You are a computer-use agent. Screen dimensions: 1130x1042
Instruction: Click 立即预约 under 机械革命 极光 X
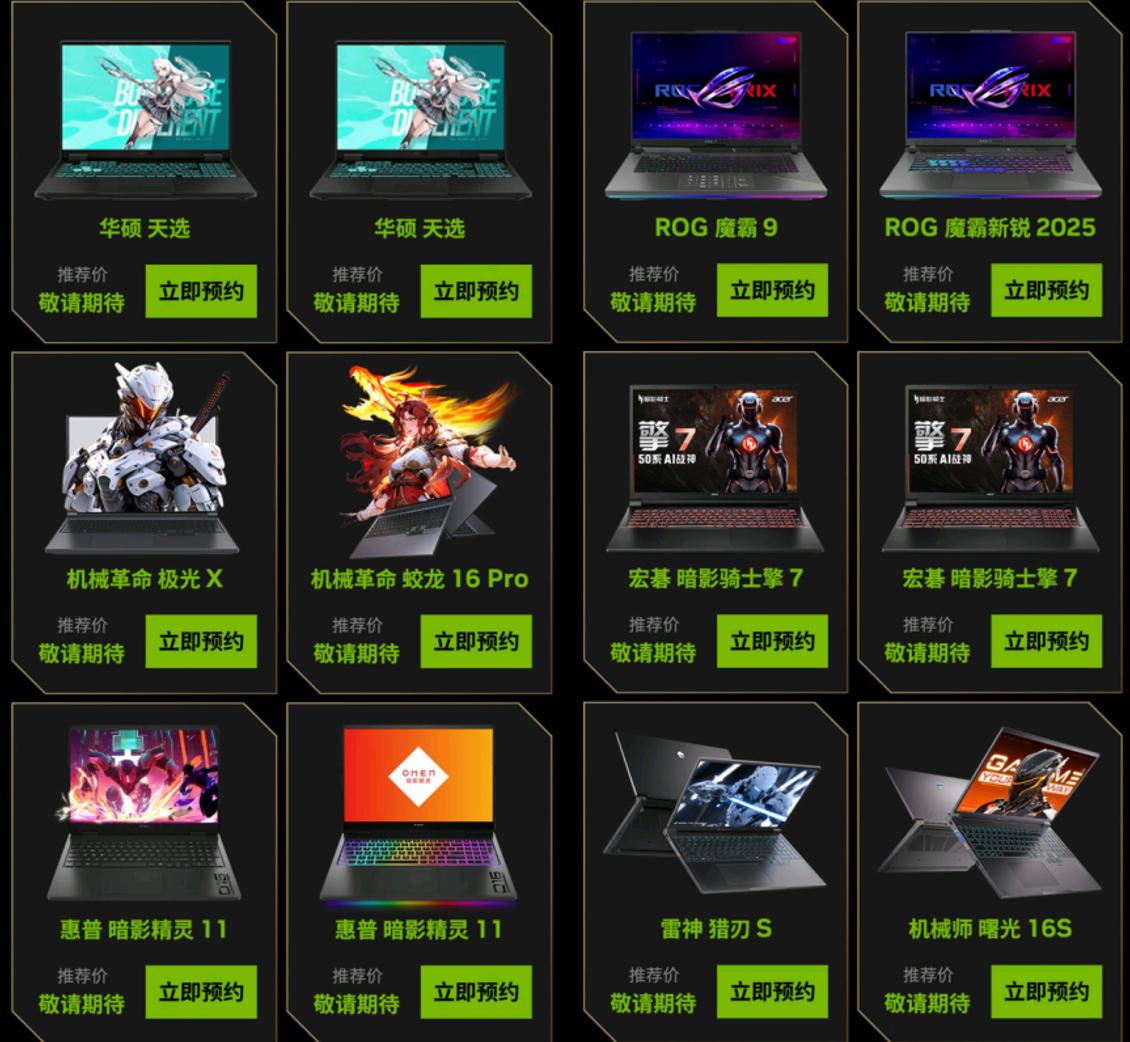coord(201,641)
